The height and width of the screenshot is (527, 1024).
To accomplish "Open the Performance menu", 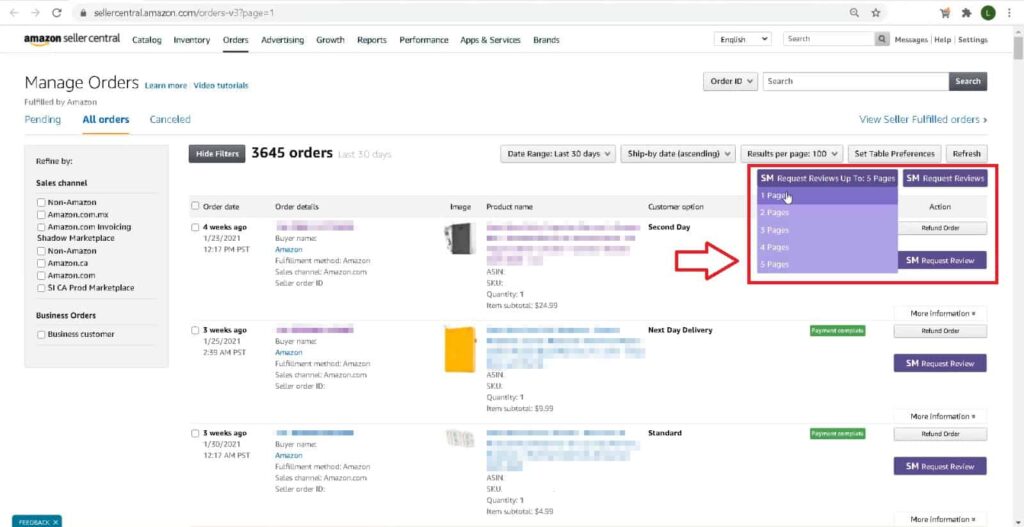I will point(424,40).
